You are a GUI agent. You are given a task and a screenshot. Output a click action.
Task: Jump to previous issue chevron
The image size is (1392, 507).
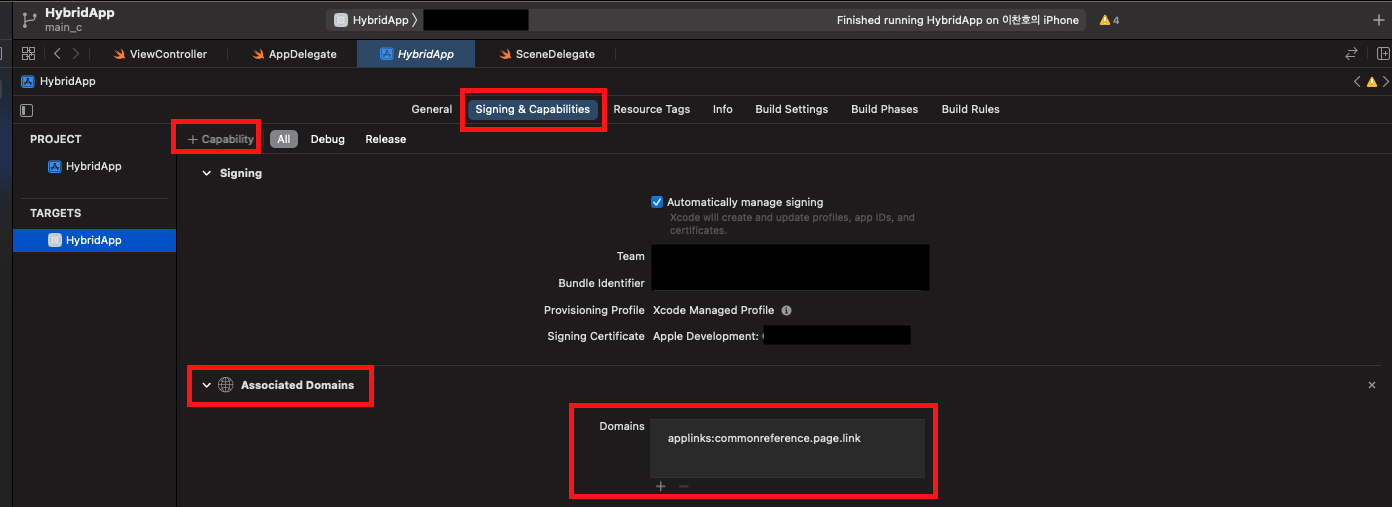pyautogui.click(x=1357, y=82)
